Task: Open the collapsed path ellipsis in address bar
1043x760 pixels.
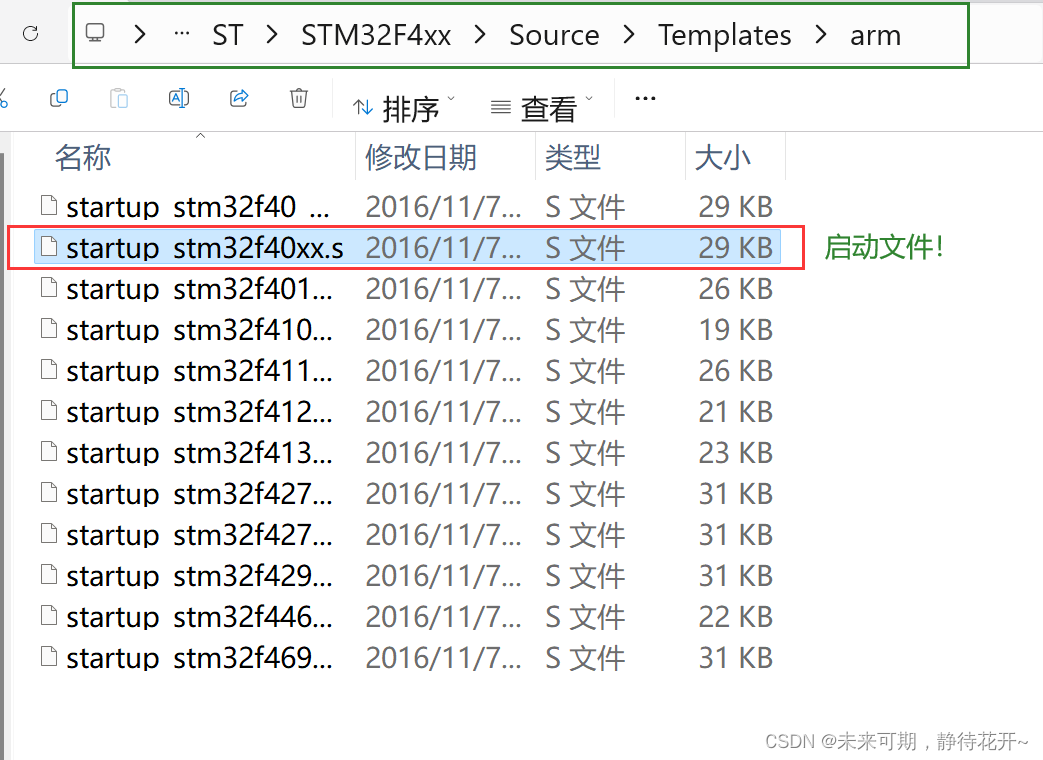Action: pyautogui.click(x=181, y=33)
